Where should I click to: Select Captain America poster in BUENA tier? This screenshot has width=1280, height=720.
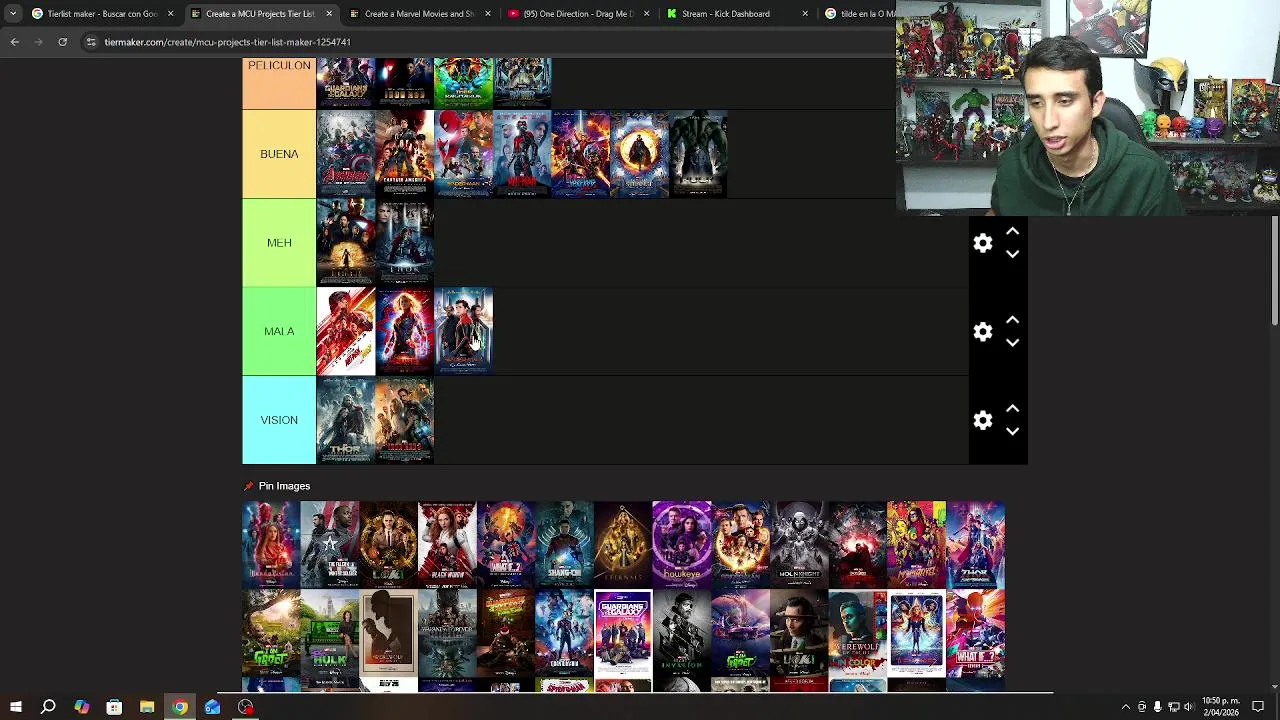click(405, 154)
